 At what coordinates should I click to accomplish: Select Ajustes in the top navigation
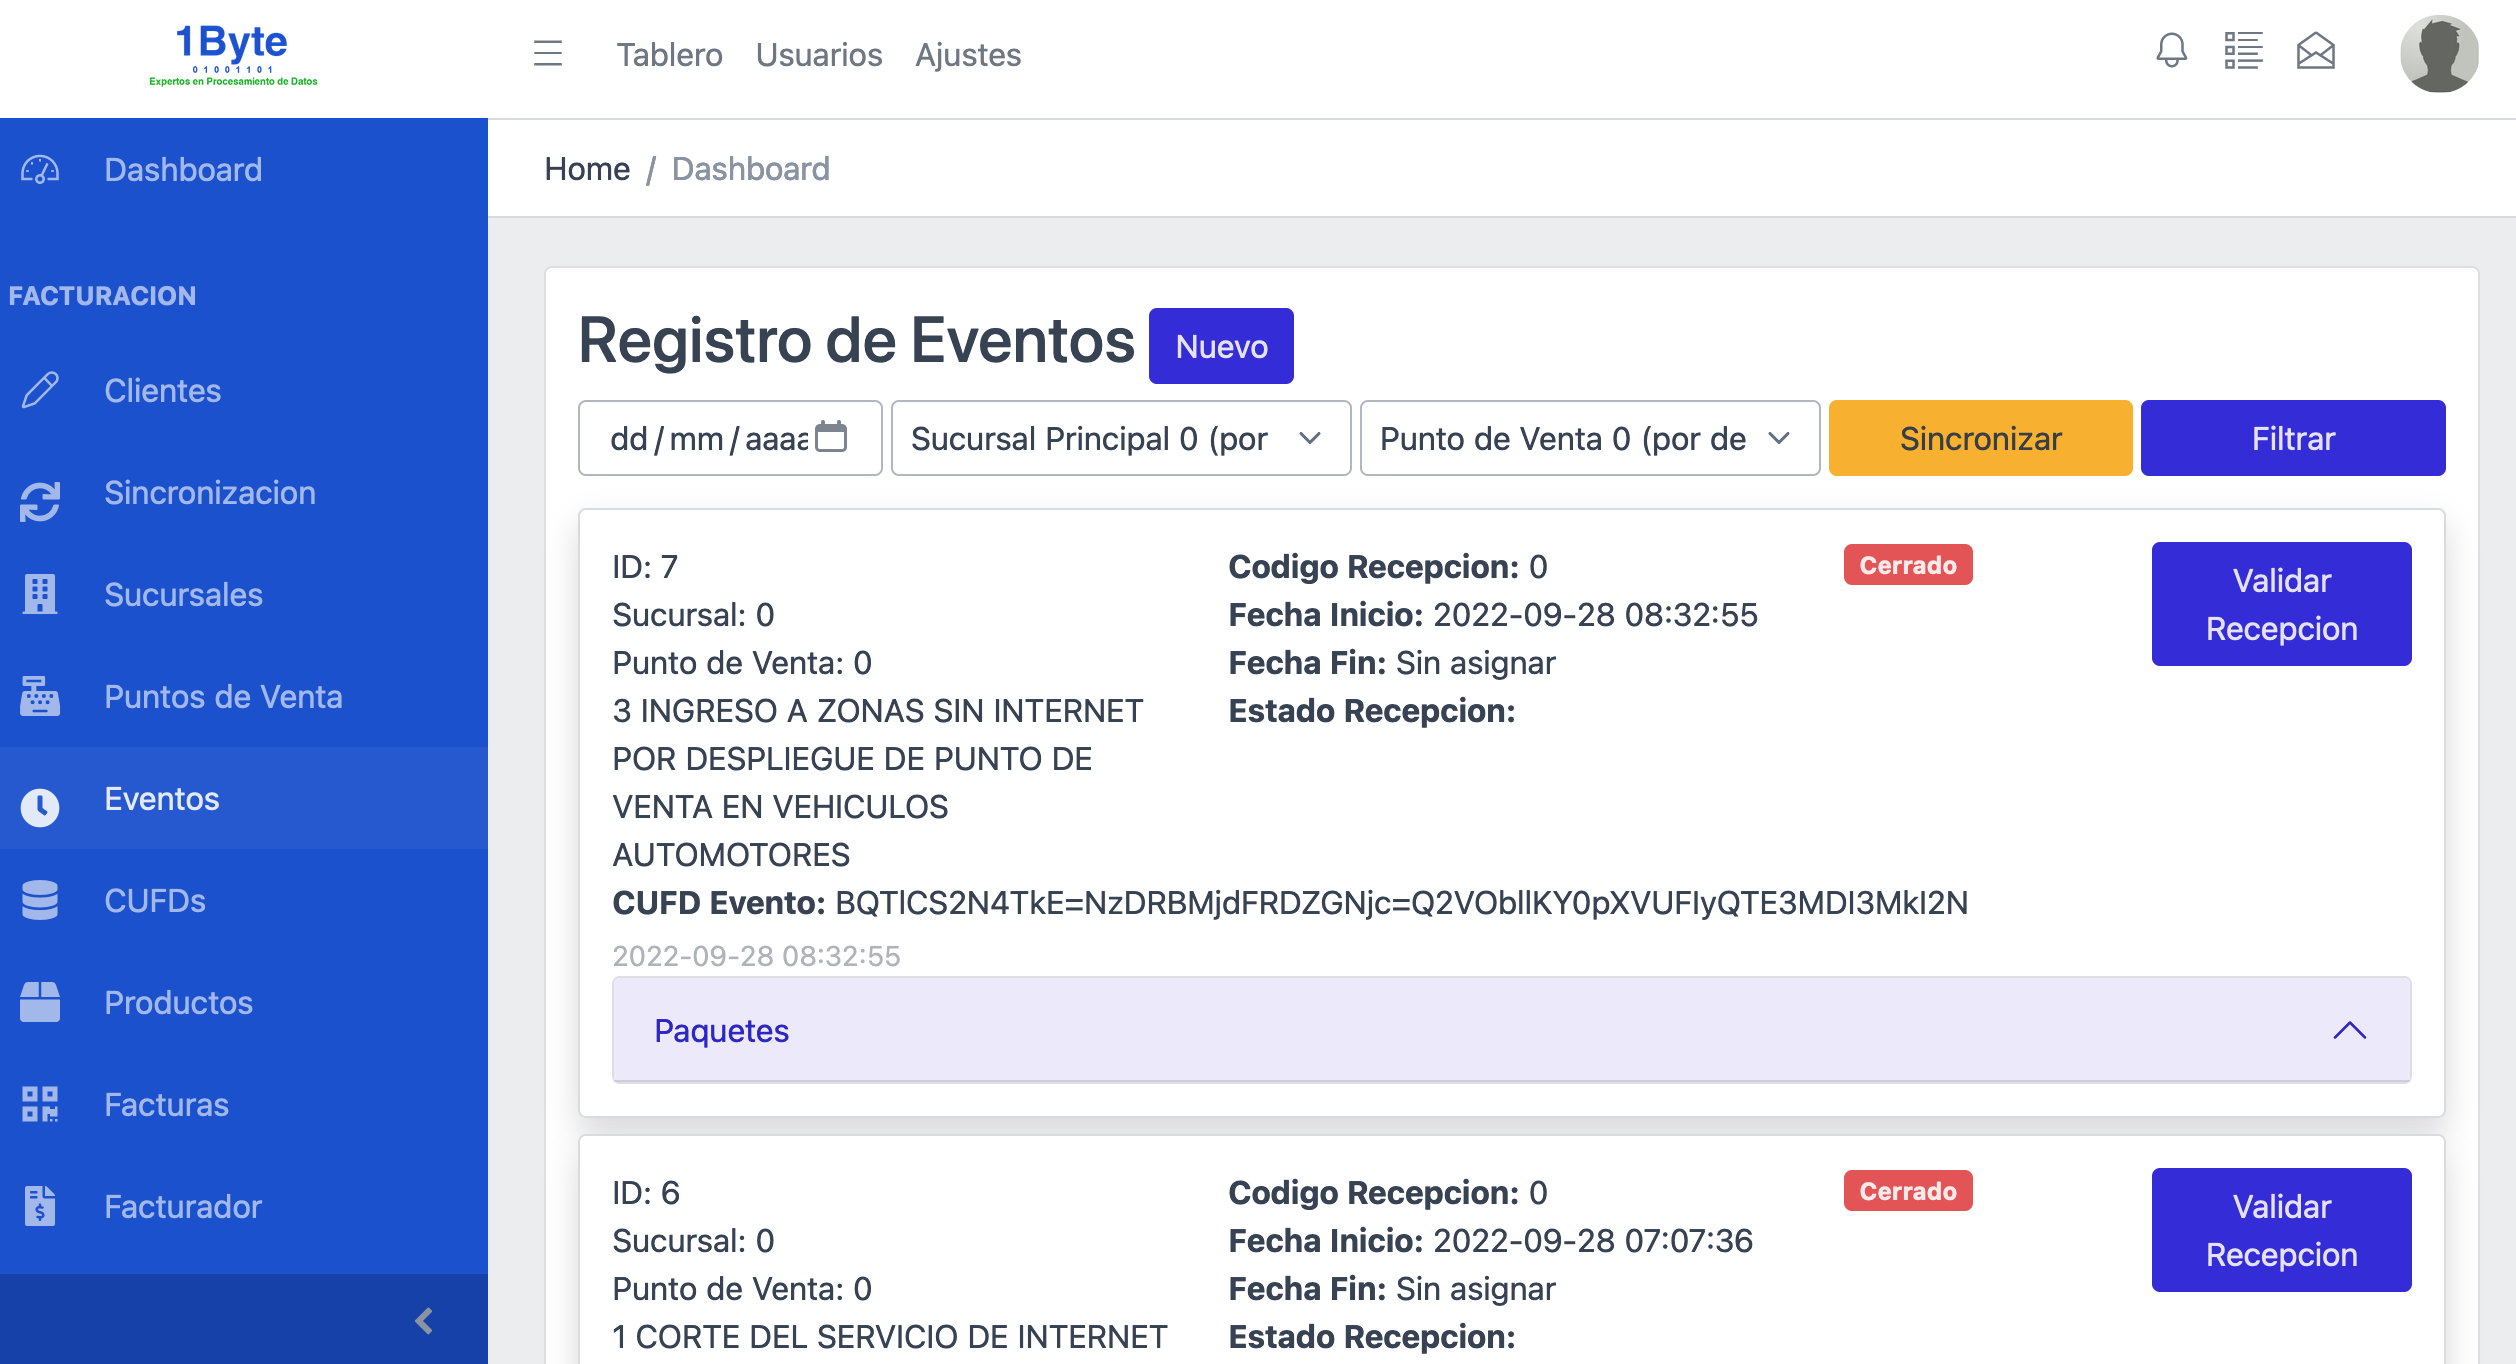click(967, 55)
